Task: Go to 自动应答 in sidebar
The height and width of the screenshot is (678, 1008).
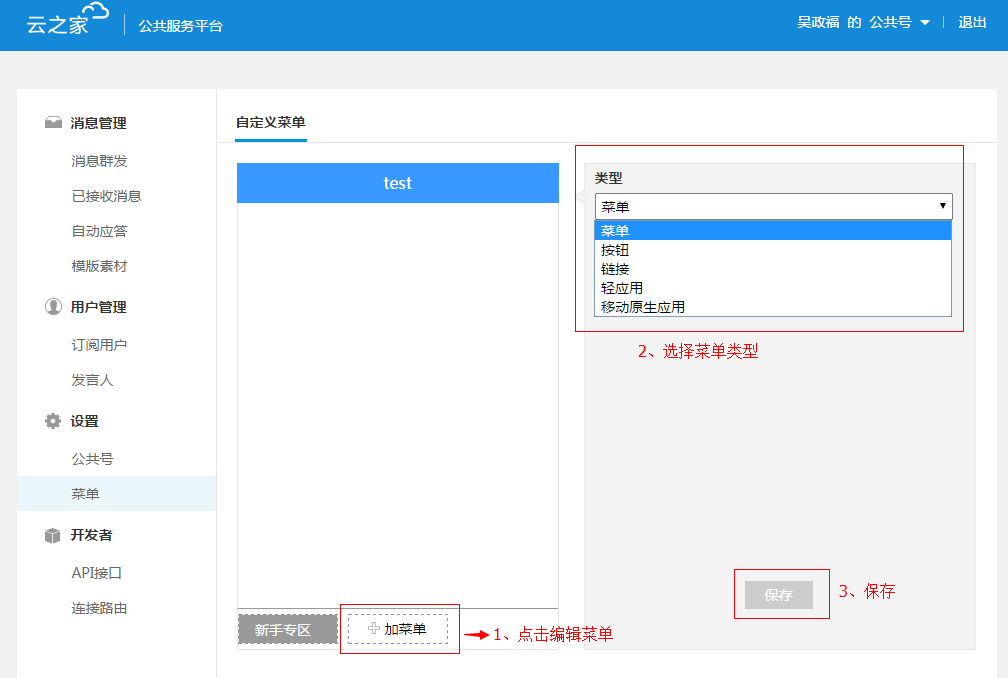Action: [x=99, y=231]
